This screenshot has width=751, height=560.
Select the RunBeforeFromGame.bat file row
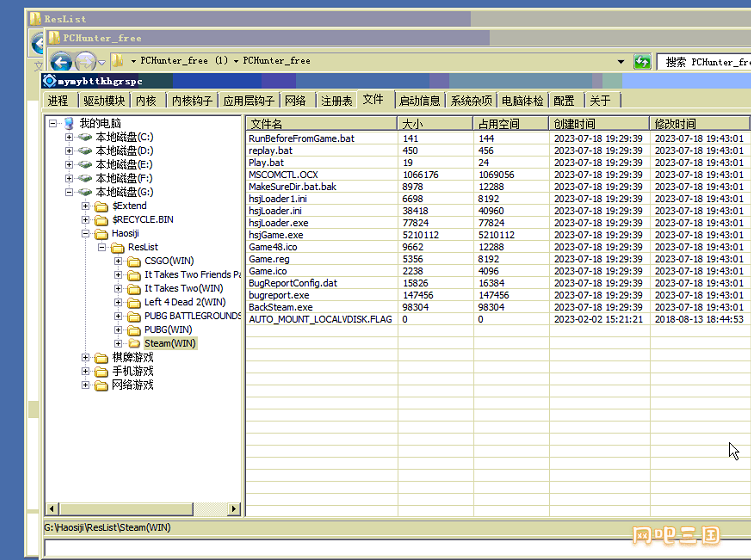[498, 138]
